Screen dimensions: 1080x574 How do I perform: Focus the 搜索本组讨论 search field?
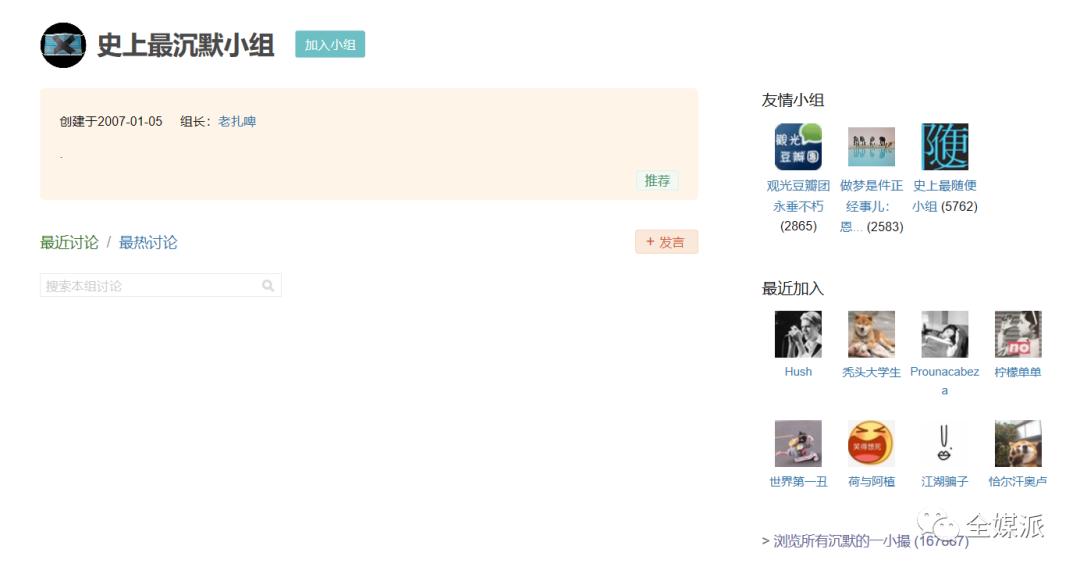pyautogui.click(x=160, y=285)
